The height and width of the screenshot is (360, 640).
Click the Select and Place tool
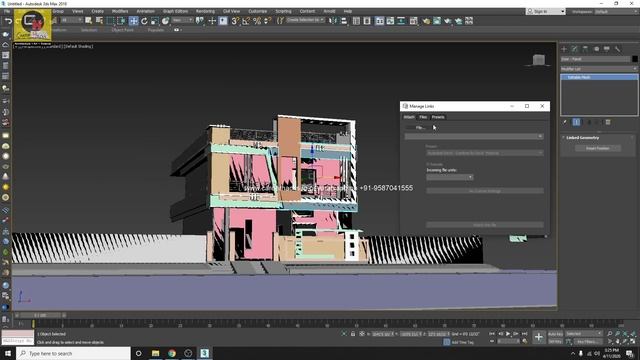[165, 21]
